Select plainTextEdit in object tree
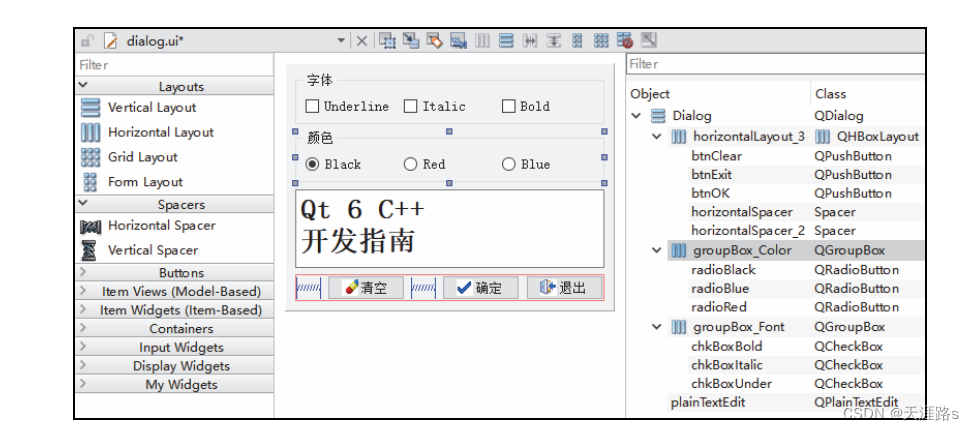This screenshot has height=430, width=974. (708, 403)
